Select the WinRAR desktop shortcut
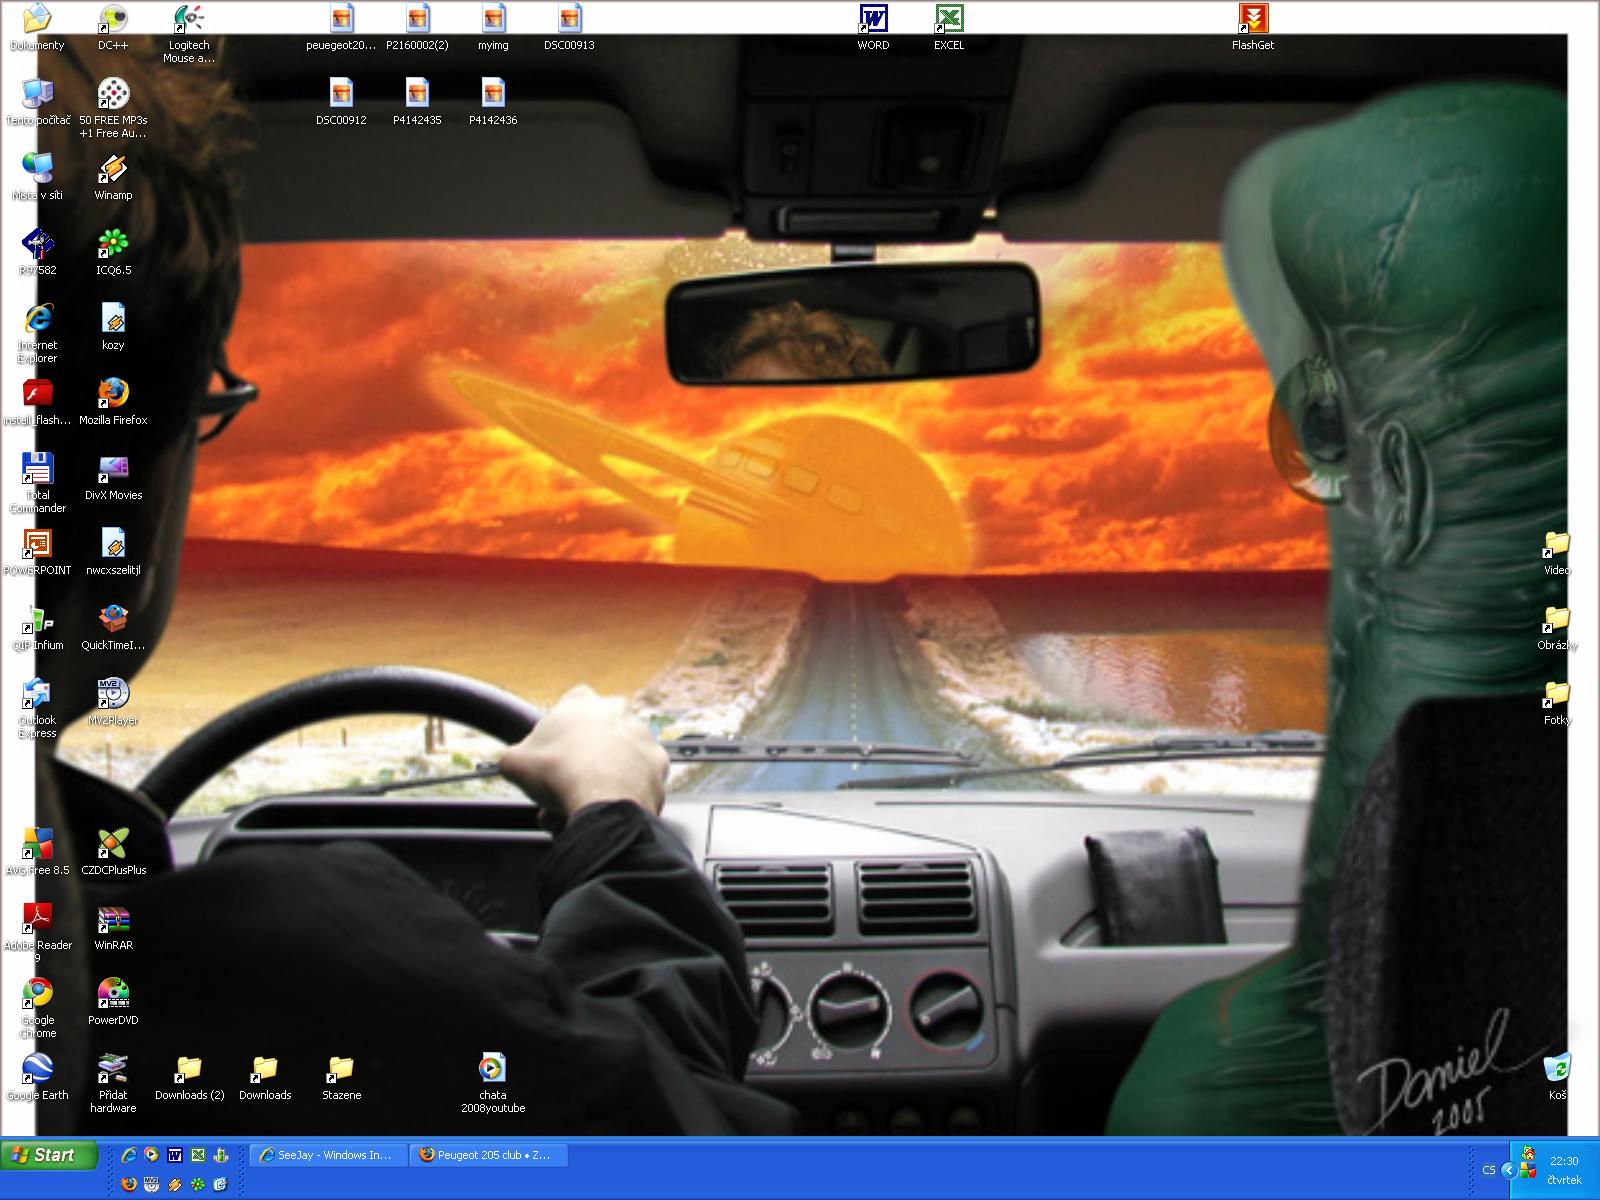The height and width of the screenshot is (1200, 1600). click(113, 920)
